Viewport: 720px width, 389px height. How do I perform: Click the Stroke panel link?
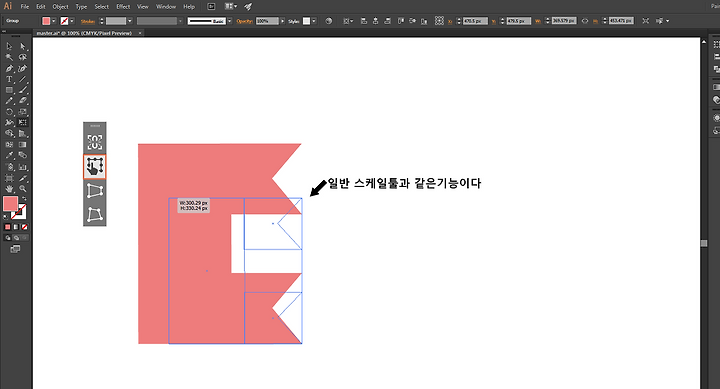point(88,22)
